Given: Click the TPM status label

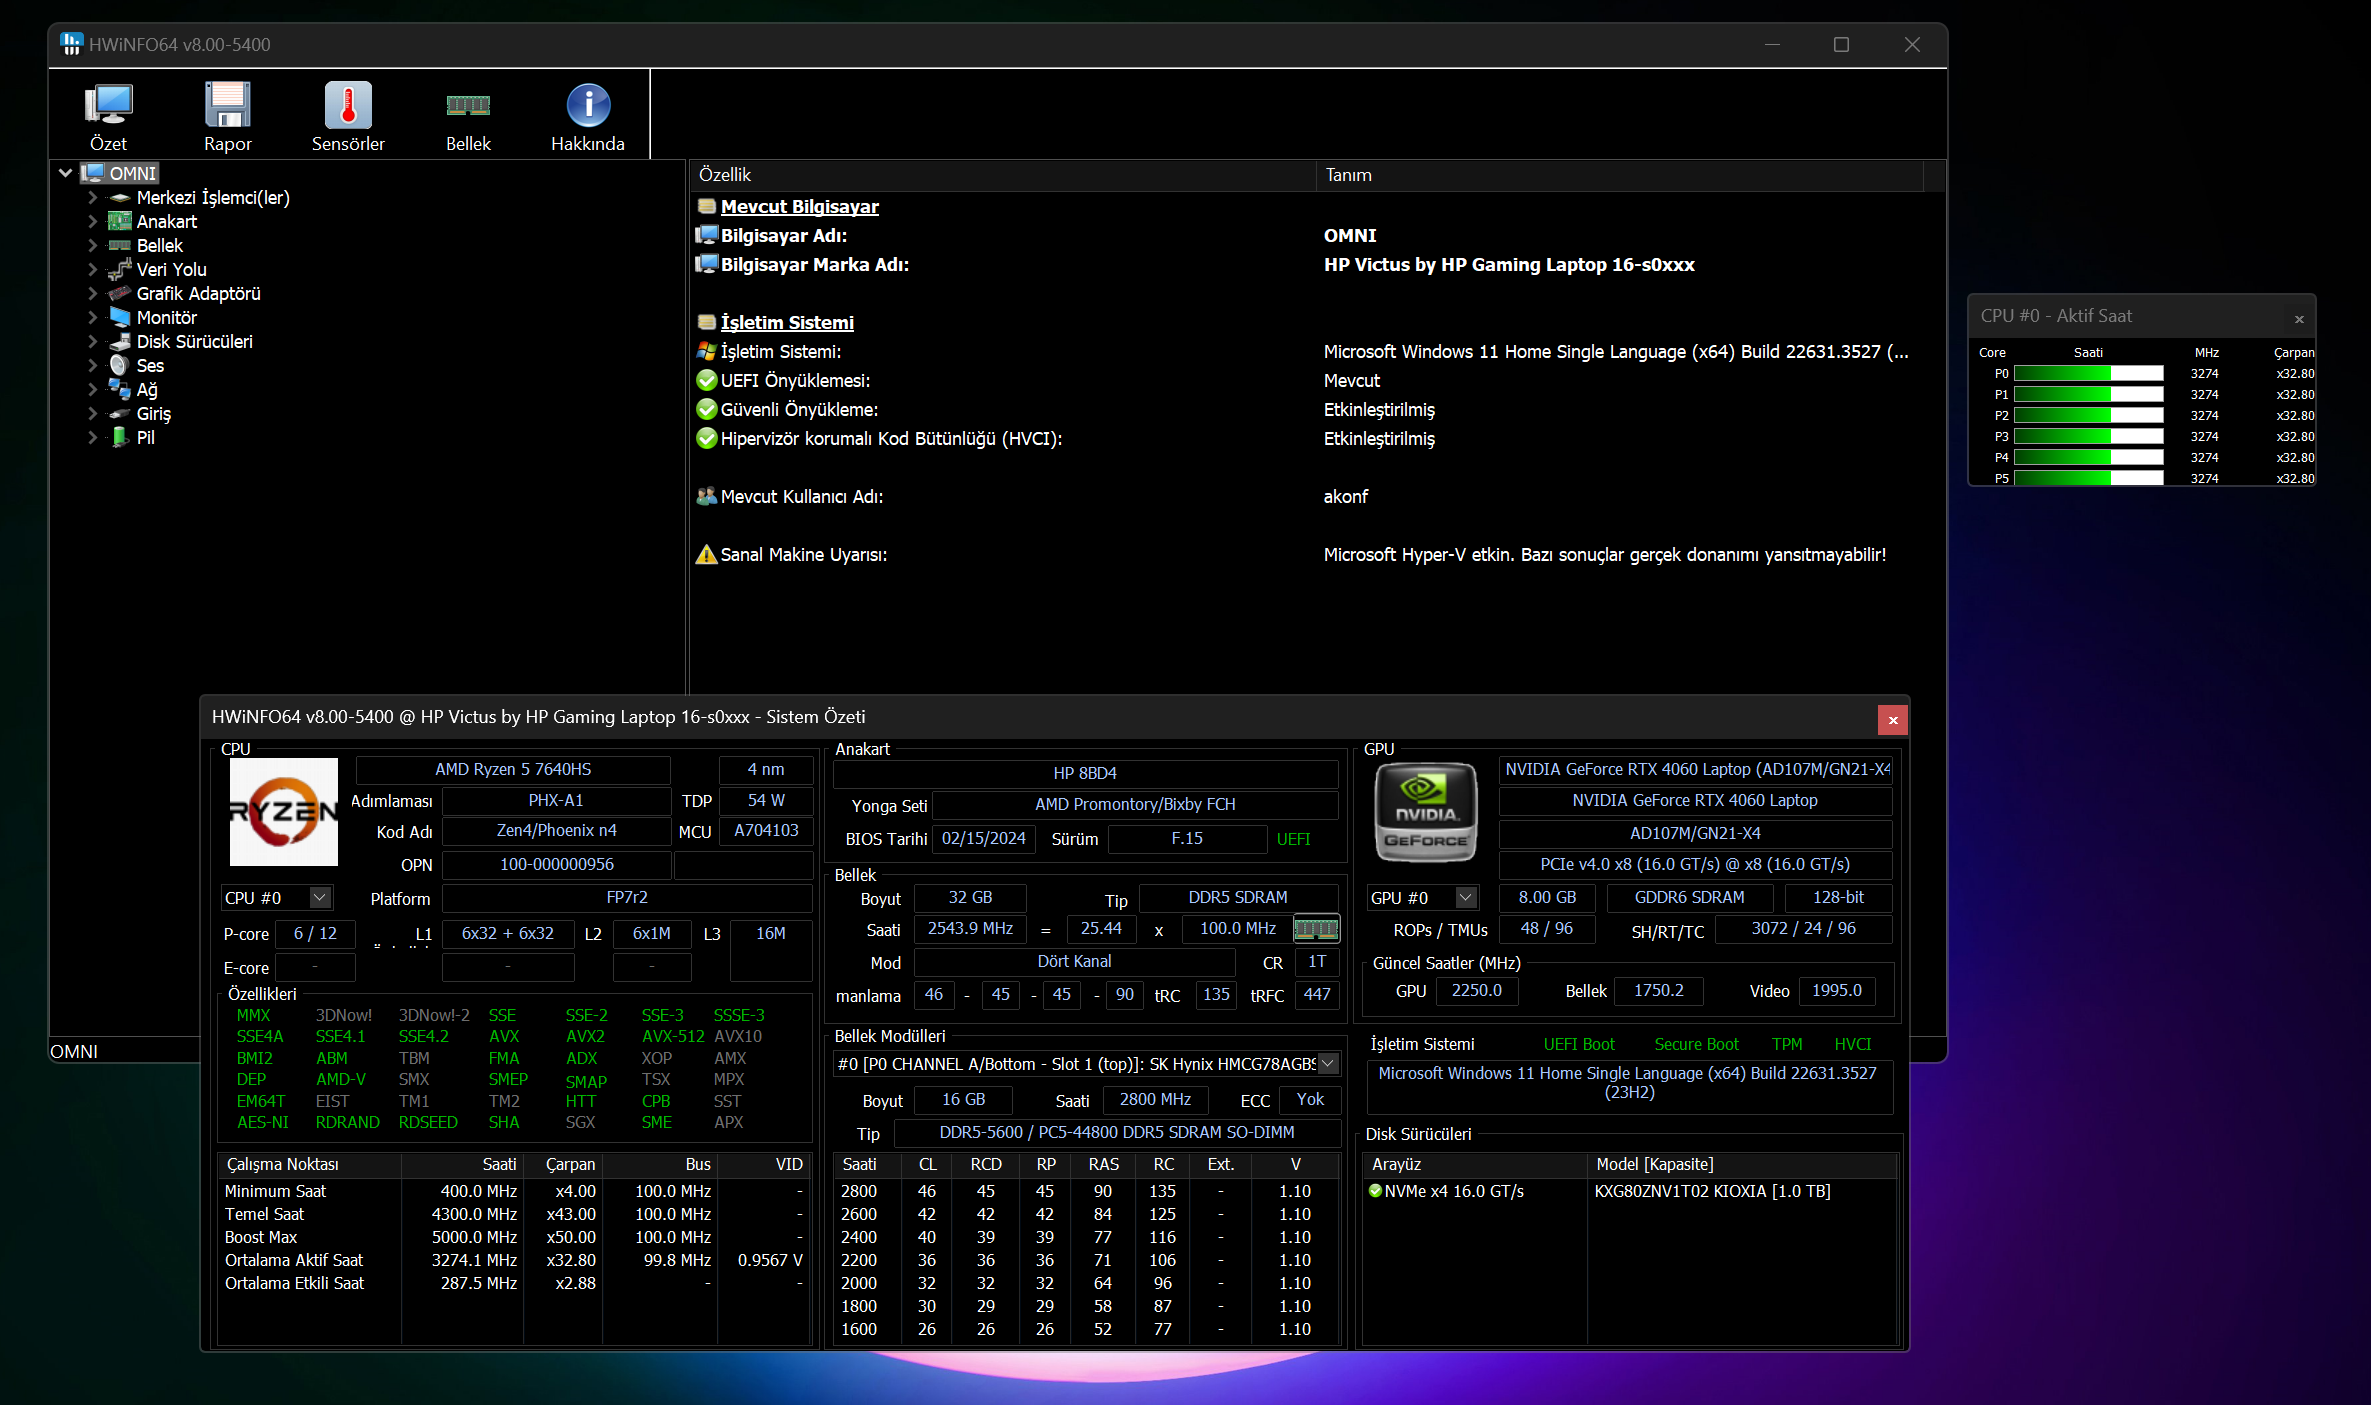Looking at the screenshot, I should [1787, 1044].
